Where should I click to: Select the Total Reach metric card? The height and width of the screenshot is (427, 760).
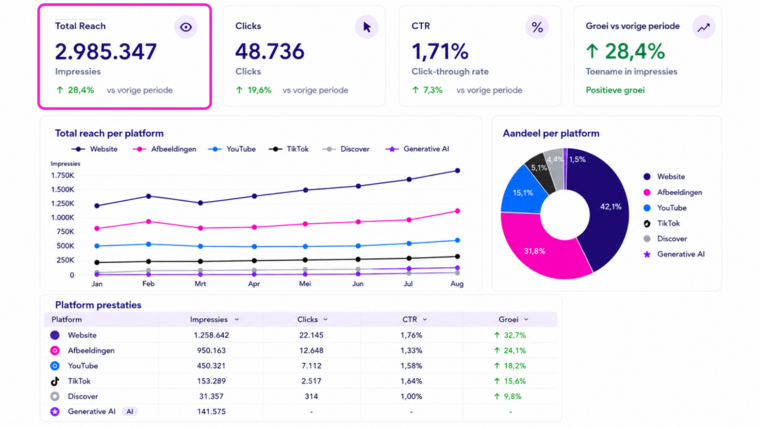[125, 57]
